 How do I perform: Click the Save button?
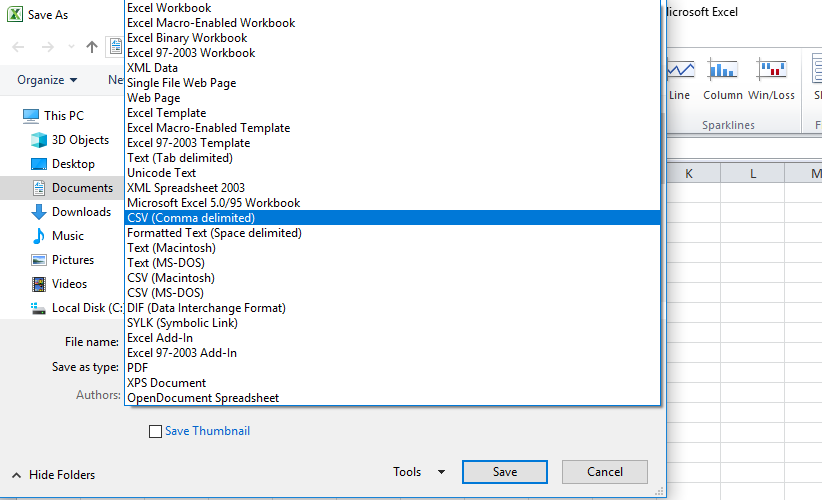[x=504, y=472]
